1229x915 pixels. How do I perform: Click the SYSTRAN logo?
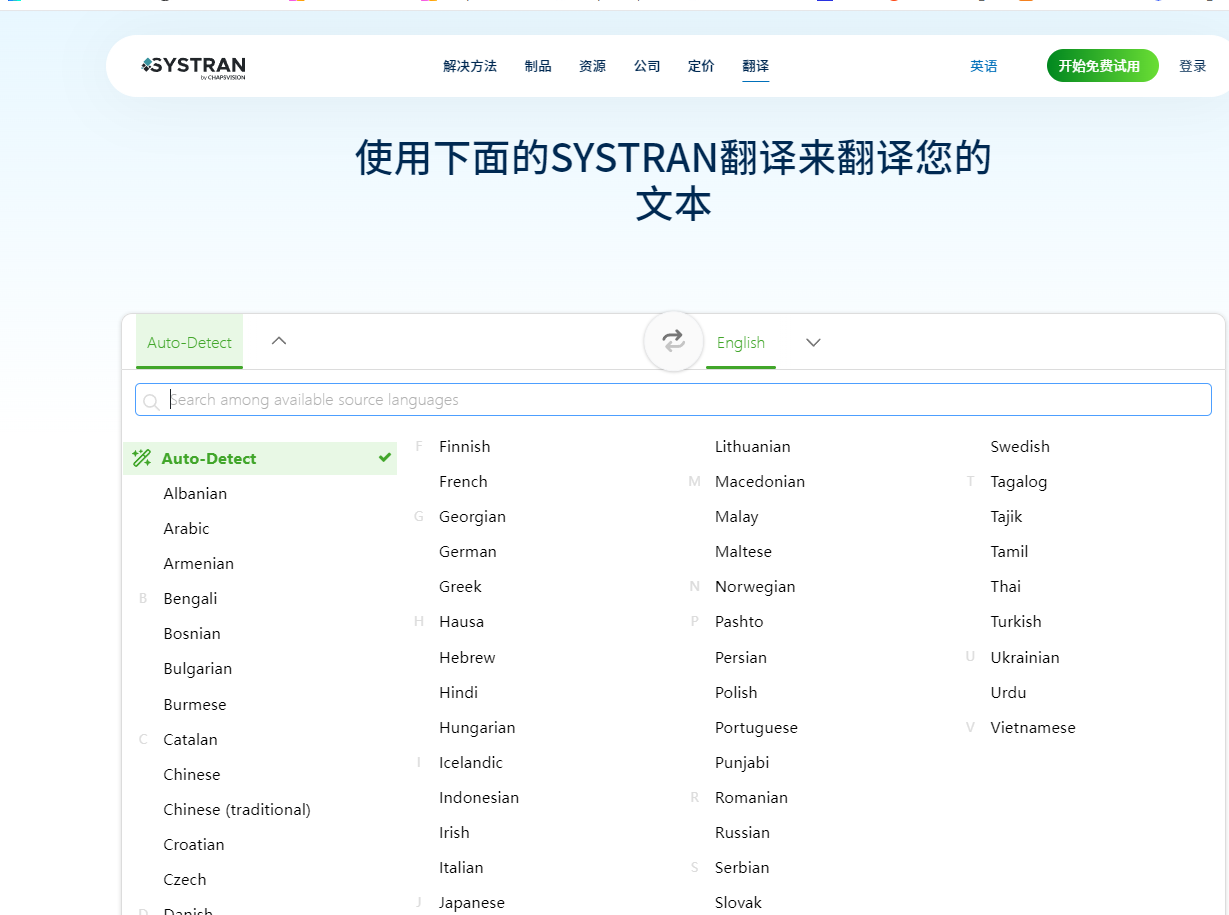pyautogui.click(x=193, y=67)
